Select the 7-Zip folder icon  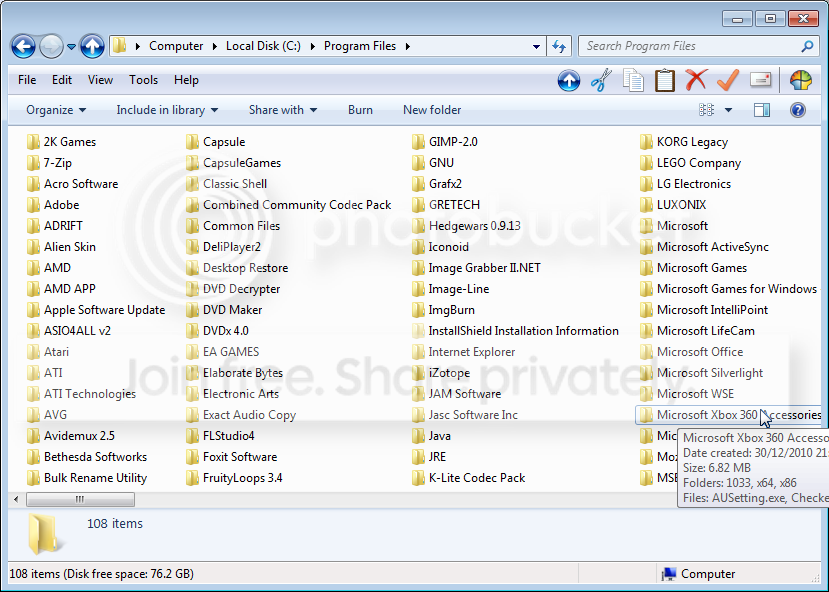pos(33,163)
